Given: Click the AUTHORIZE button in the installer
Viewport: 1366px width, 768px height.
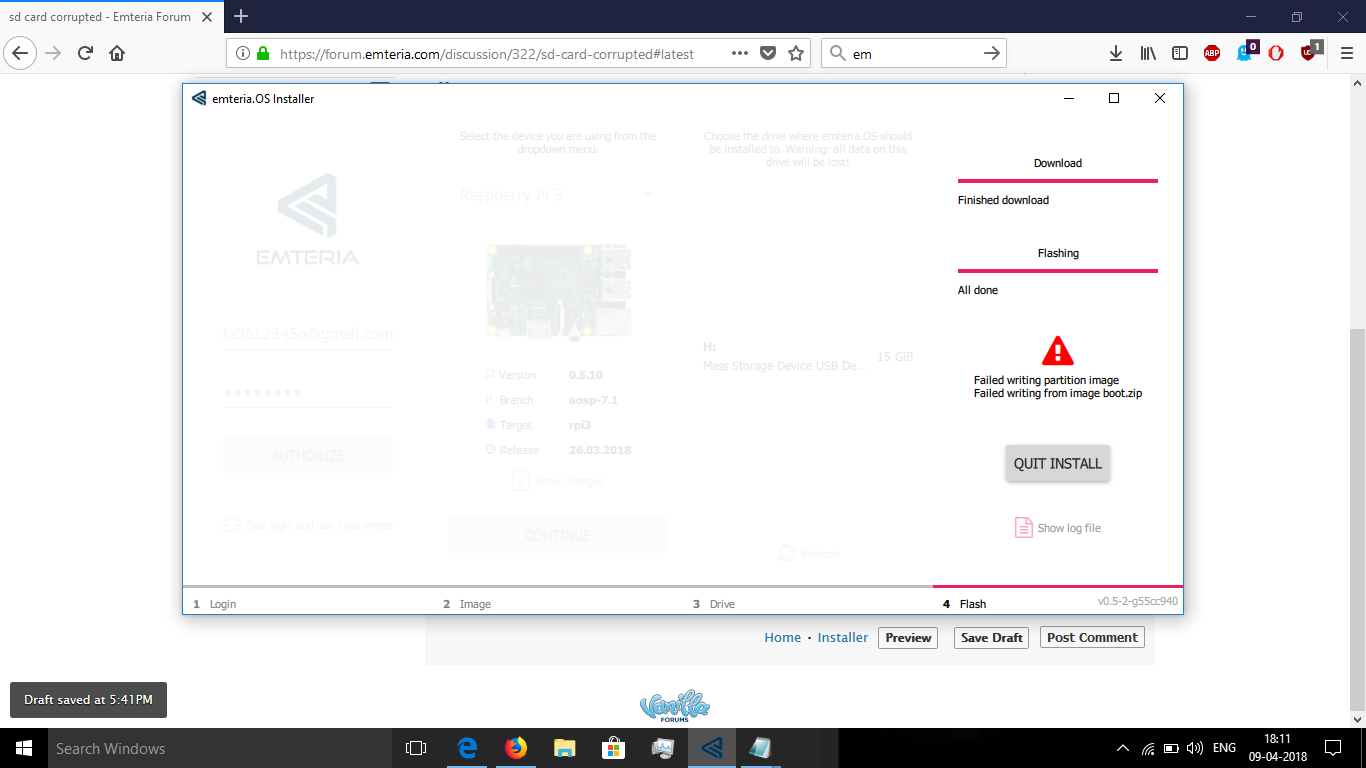Looking at the screenshot, I should [x=308, y=455].
